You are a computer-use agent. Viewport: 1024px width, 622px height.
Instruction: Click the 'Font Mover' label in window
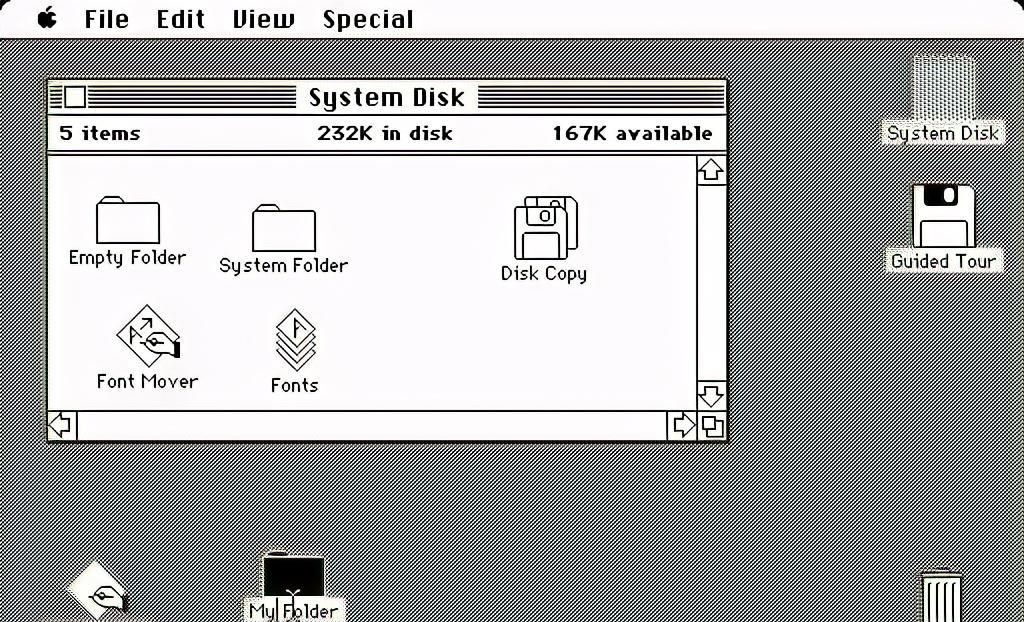coord(148,381)
